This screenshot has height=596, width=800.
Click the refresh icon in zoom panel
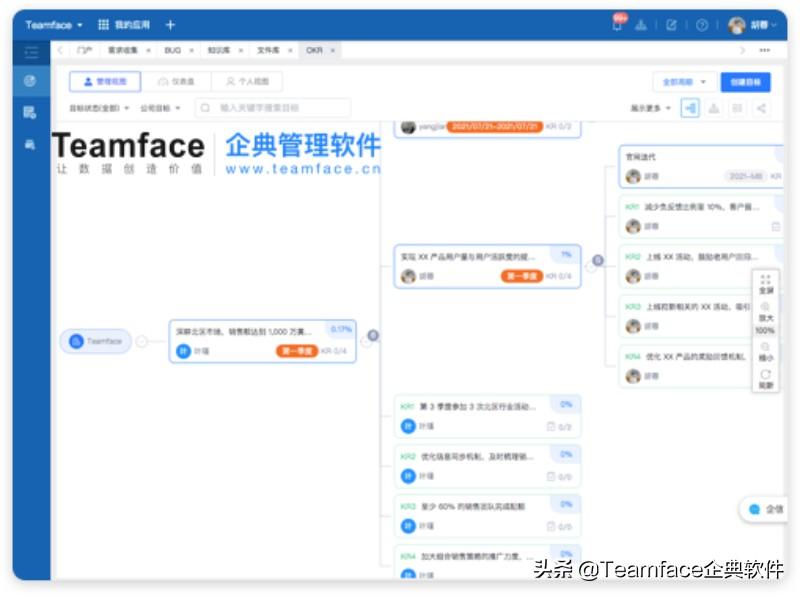765,375
